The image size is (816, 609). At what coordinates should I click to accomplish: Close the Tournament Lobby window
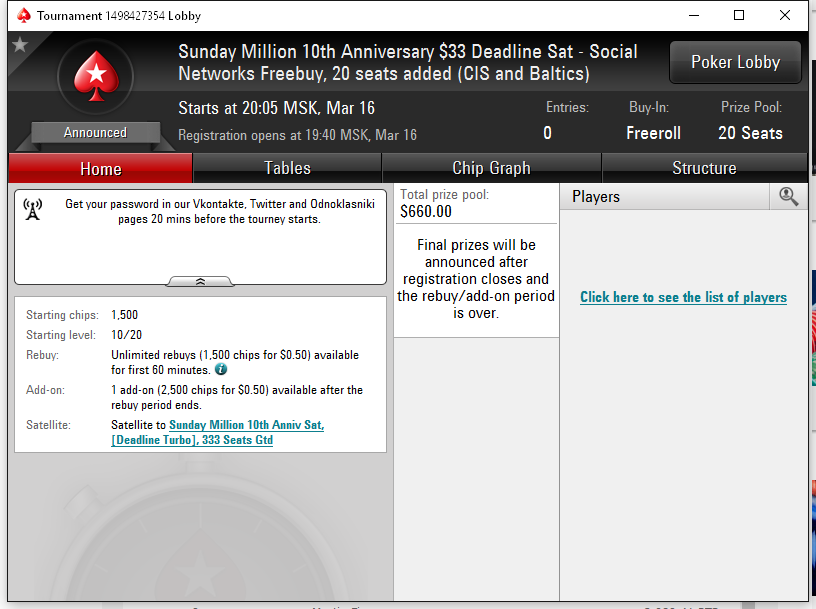785,15
